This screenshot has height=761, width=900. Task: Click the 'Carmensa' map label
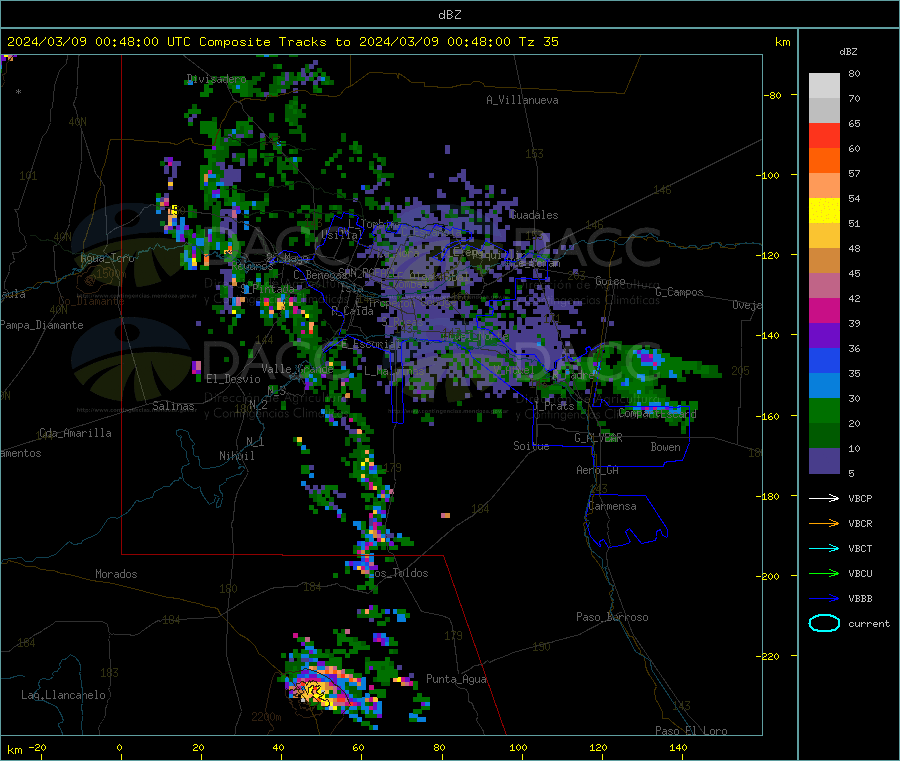coord(612,507)
